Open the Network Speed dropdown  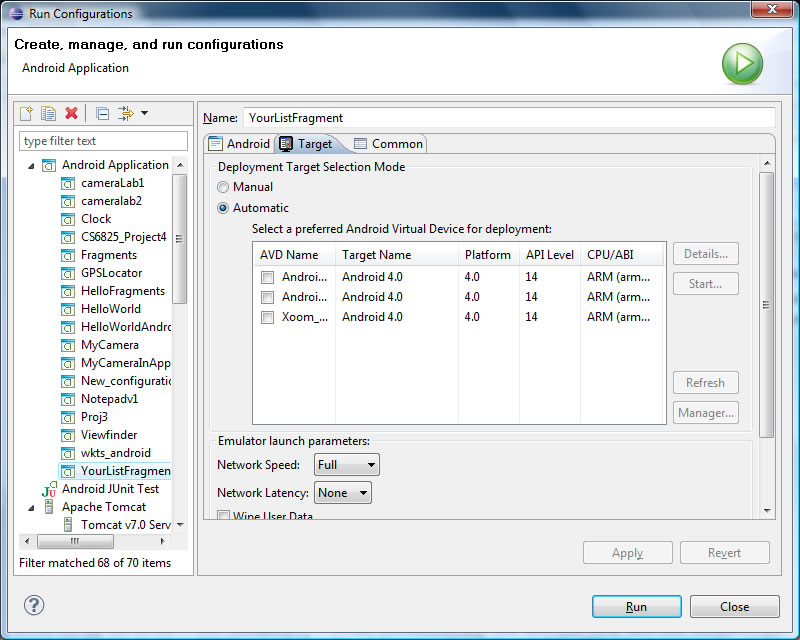(346, 465)
